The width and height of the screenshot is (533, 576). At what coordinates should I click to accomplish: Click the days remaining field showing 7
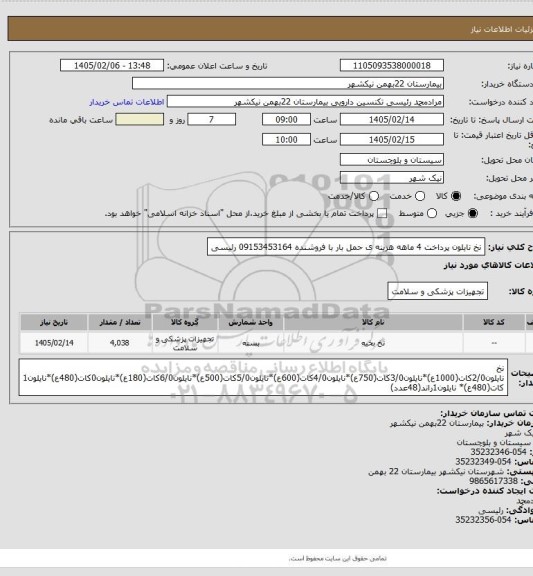[212, 120]
